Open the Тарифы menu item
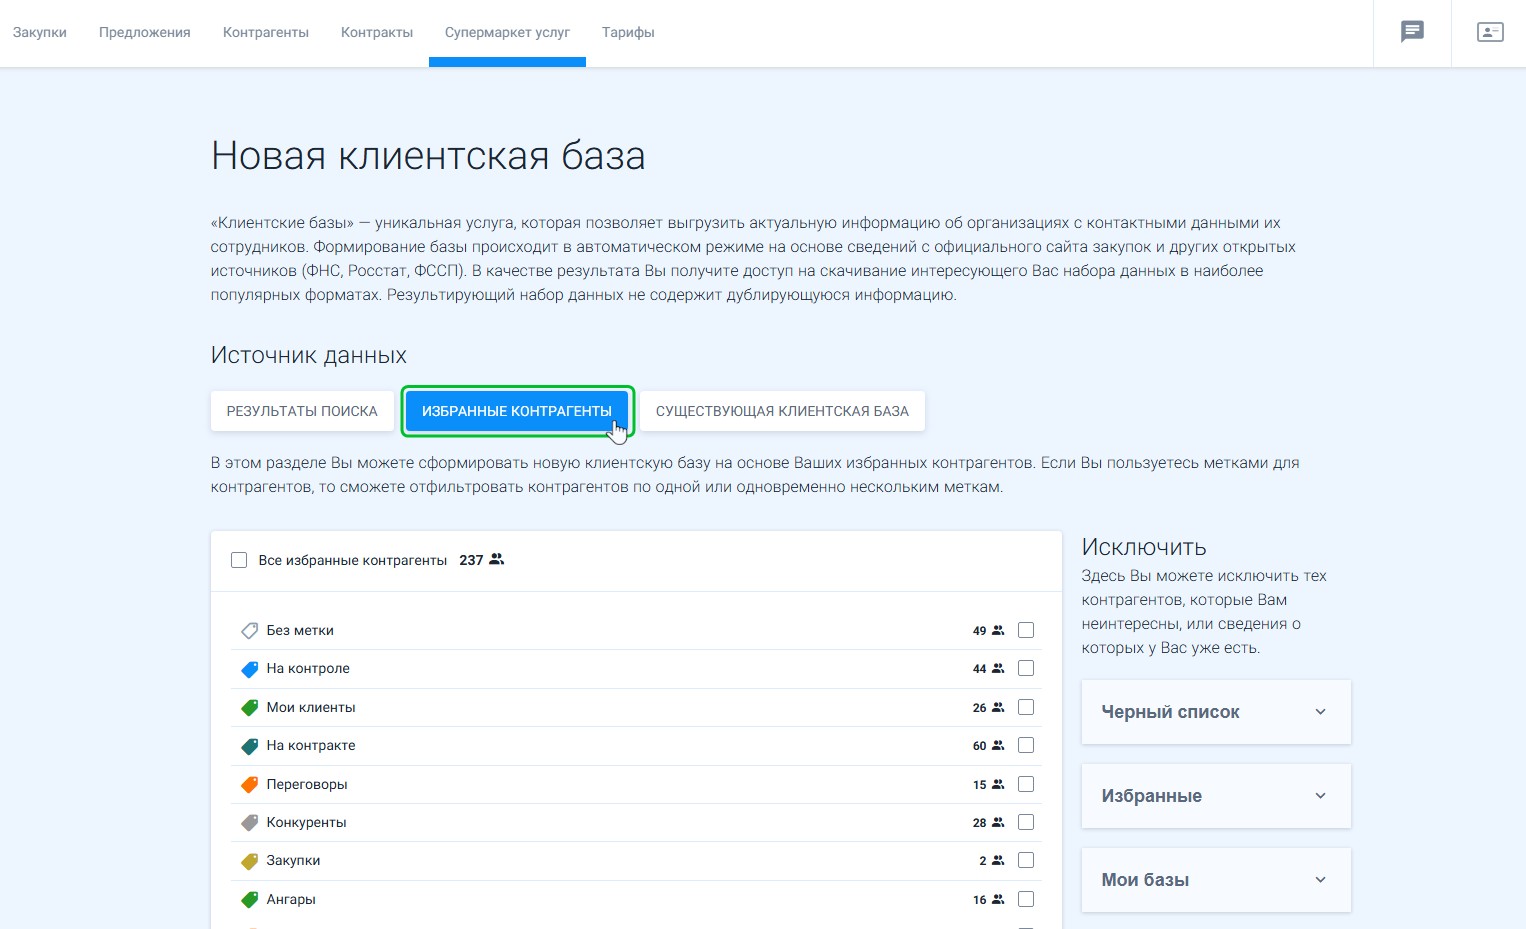1526x929 pixels. tap(628, 32)
